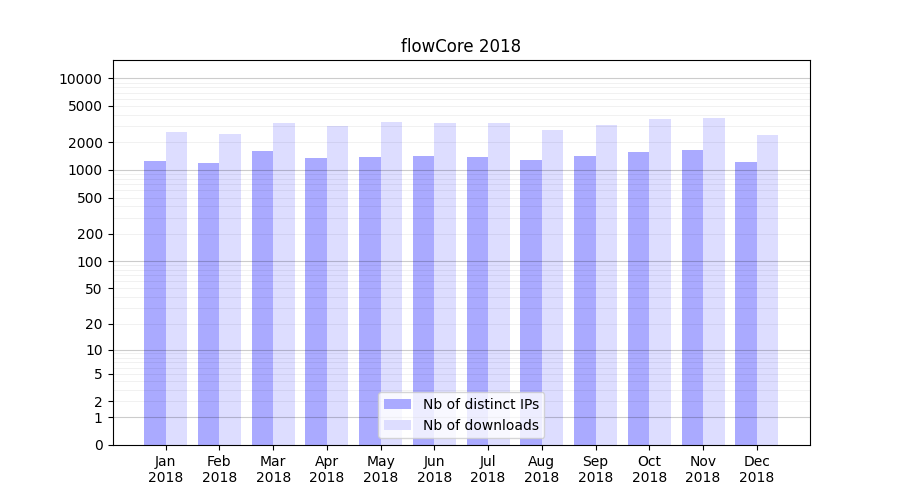
Task: Click the 'May 2018' x-axis label
Action: (380, 469)
